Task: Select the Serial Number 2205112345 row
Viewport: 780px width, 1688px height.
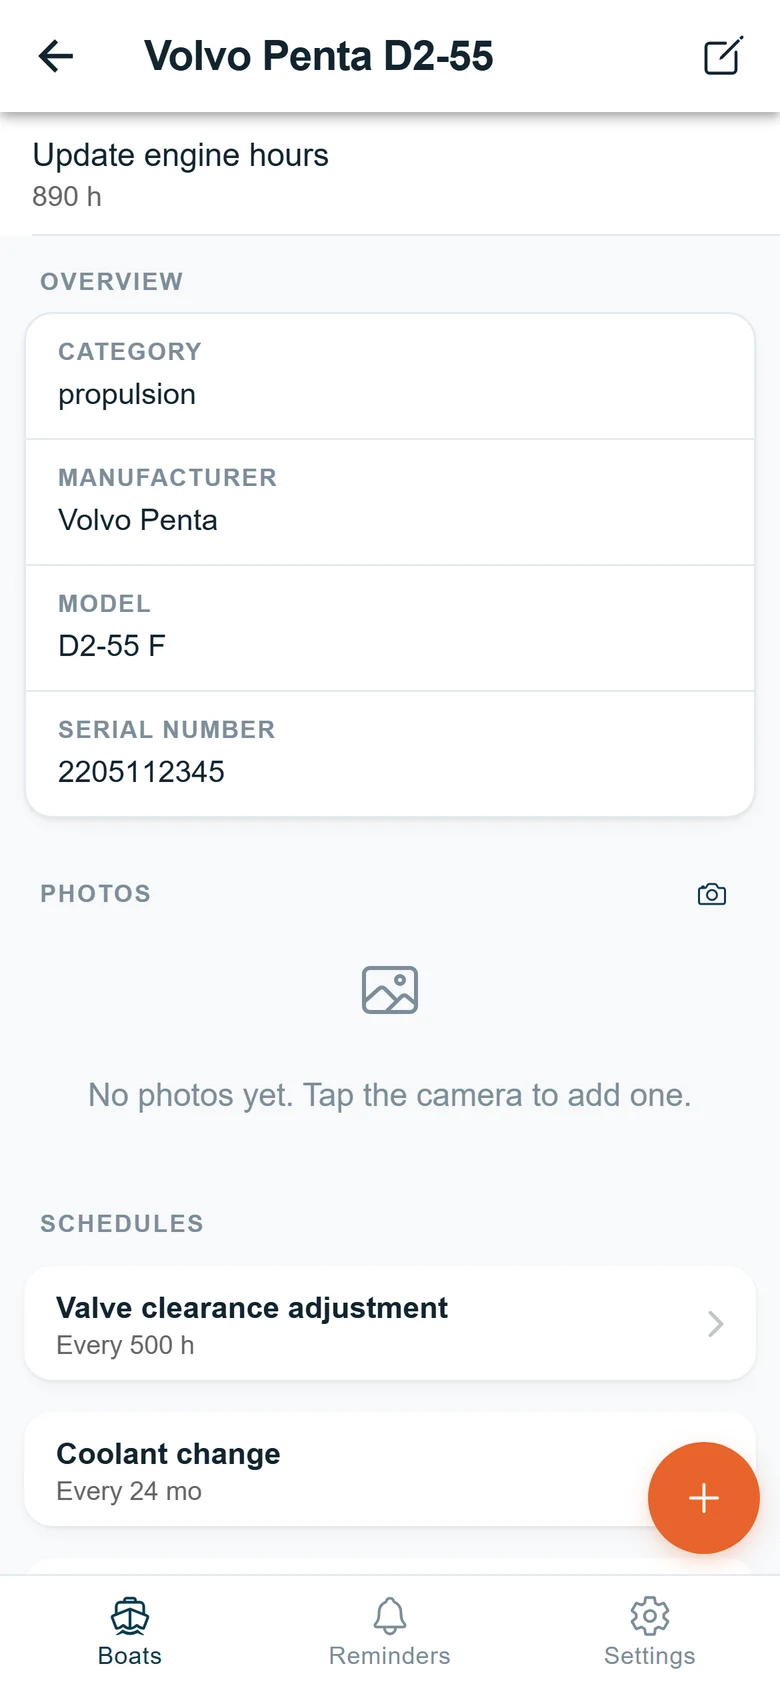Action: tap(390, 754)
